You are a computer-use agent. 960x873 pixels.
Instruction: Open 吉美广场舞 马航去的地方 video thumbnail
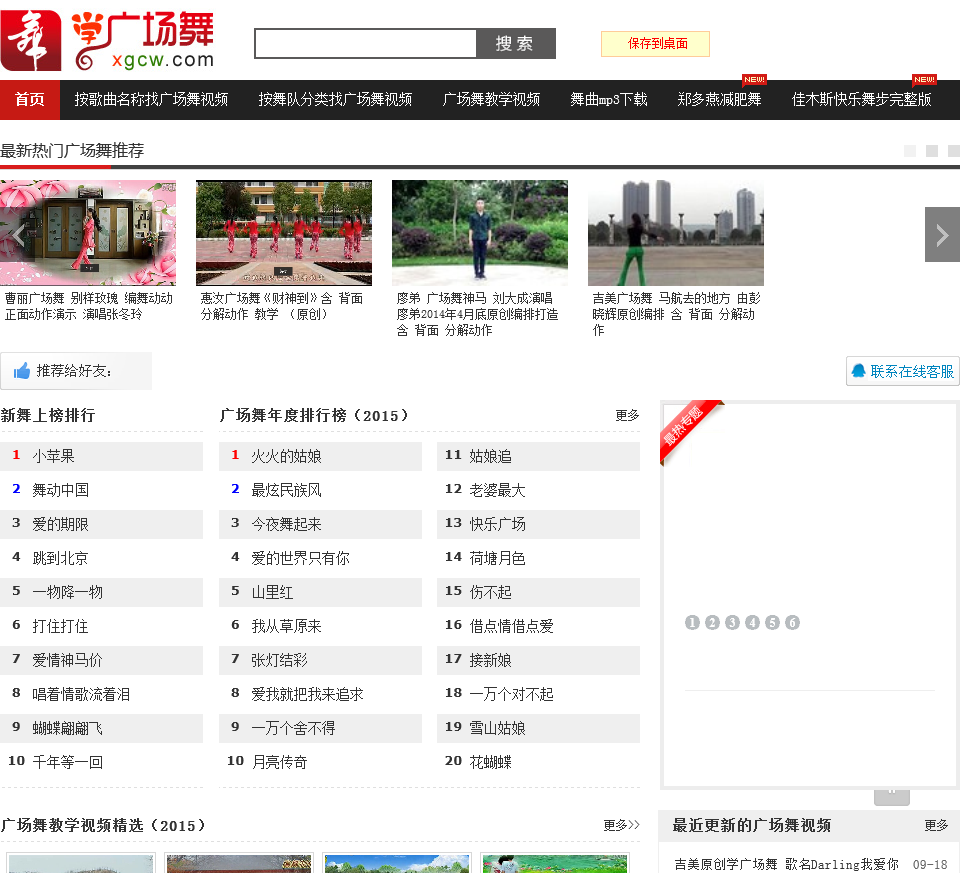coord(676,233)
